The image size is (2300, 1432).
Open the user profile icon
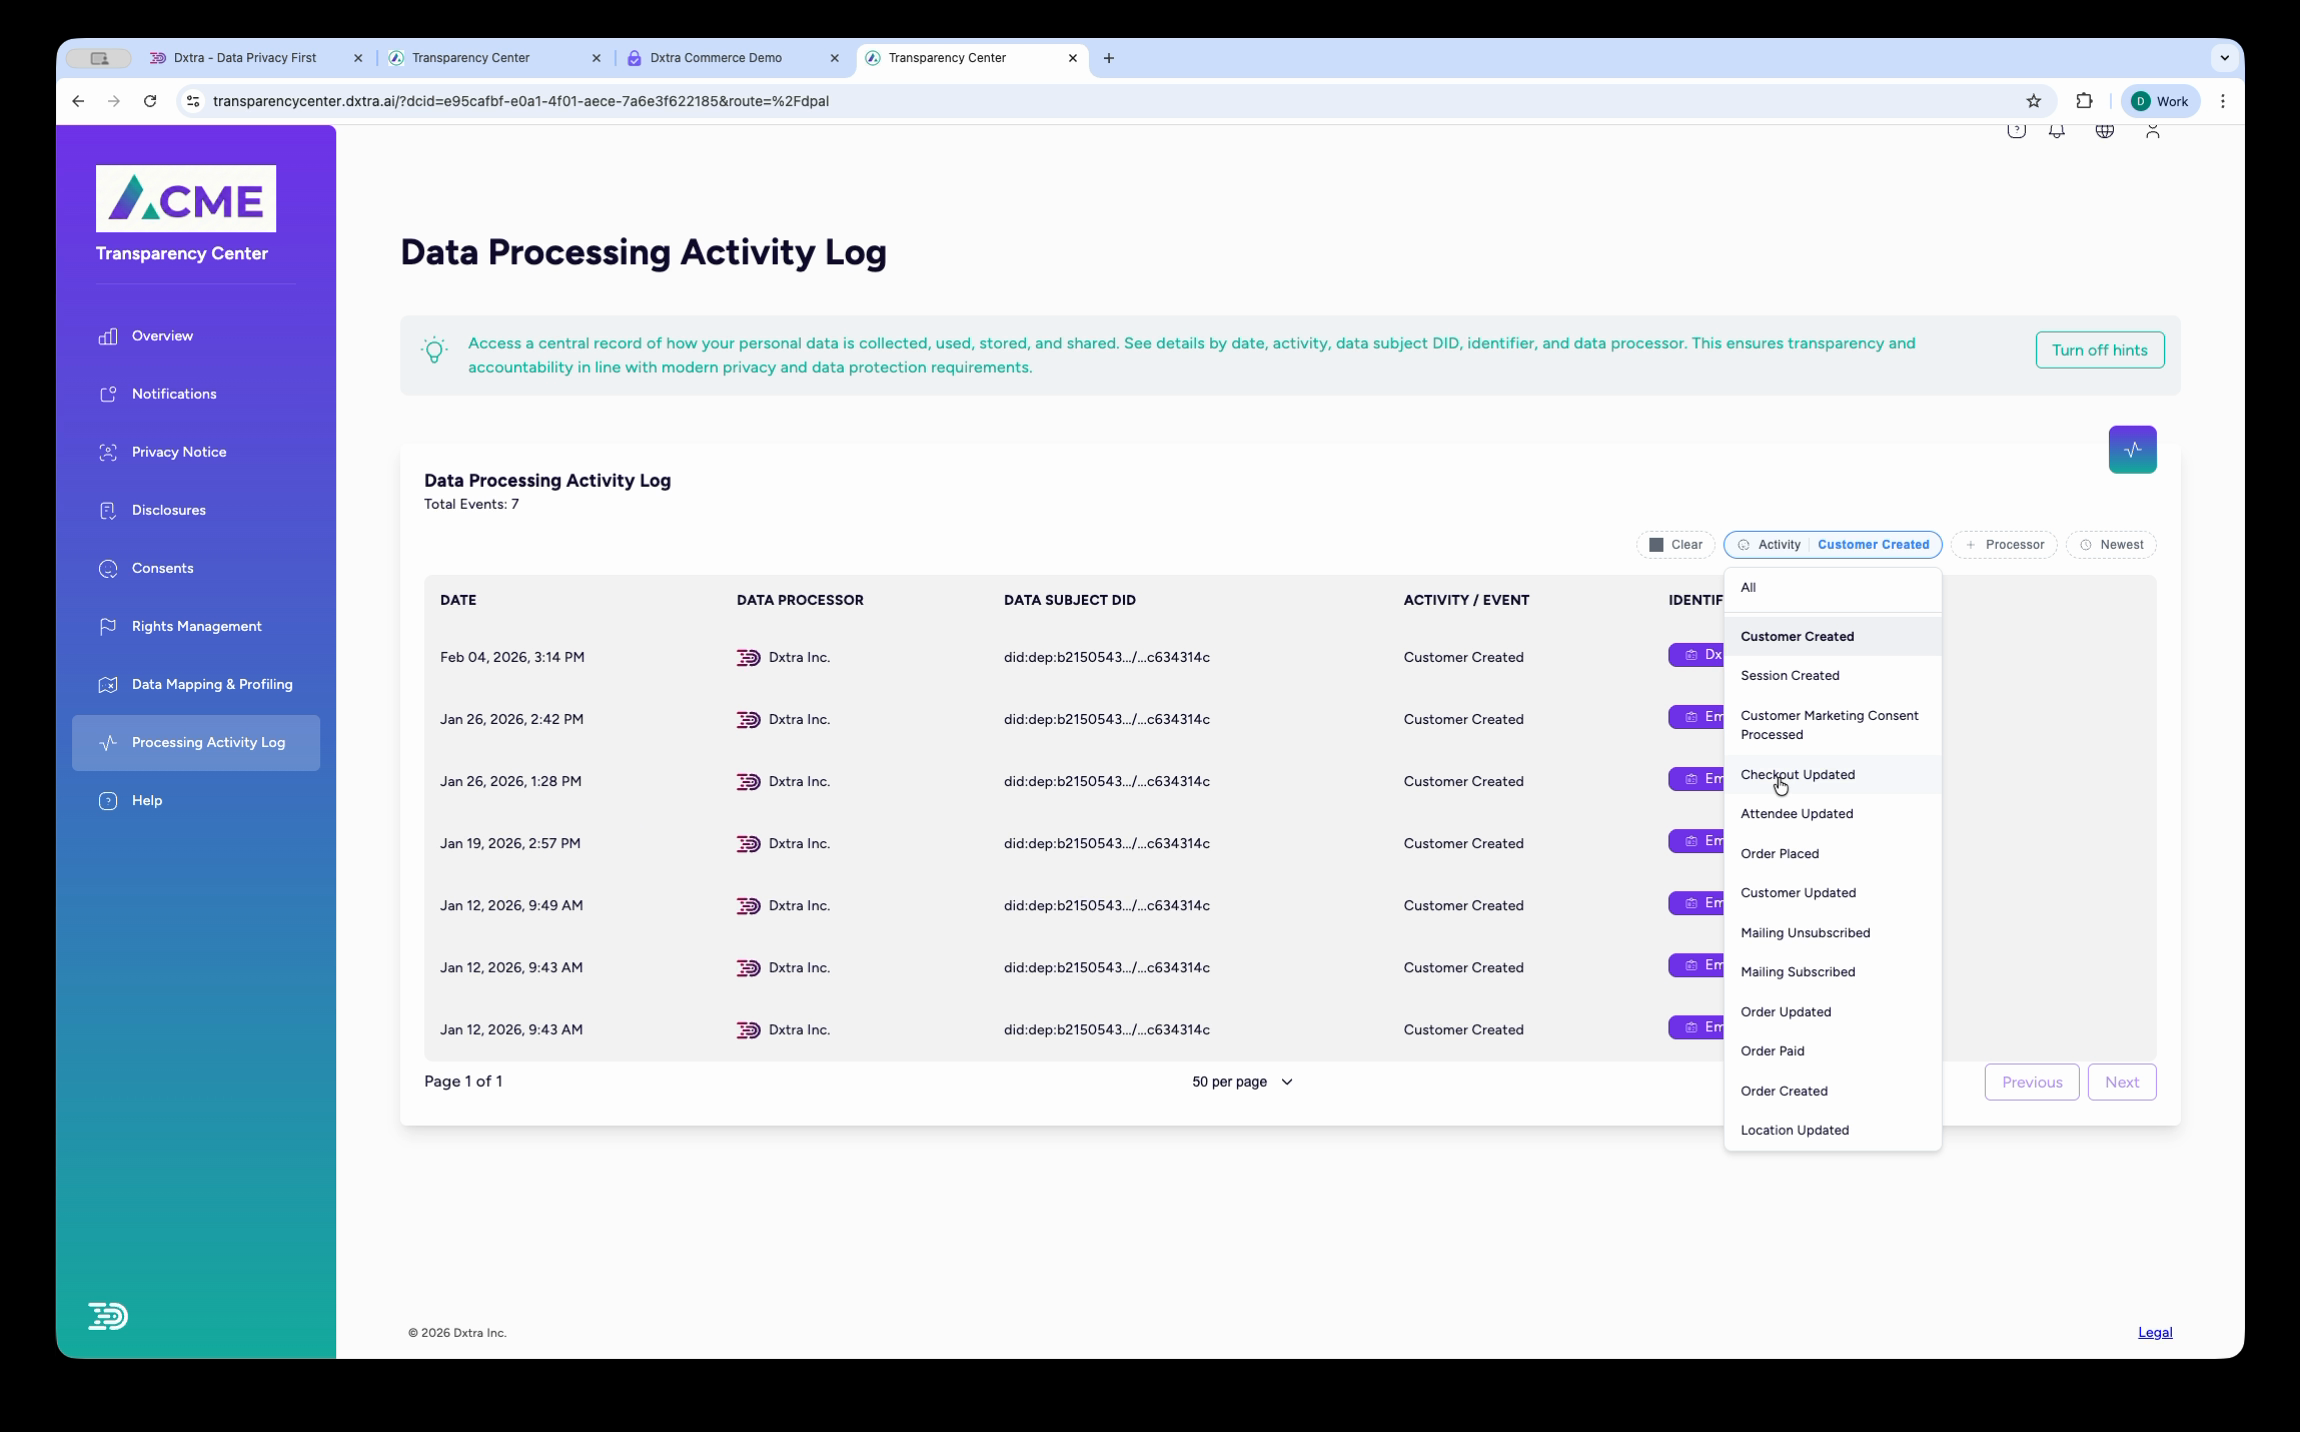(2151, 130)
